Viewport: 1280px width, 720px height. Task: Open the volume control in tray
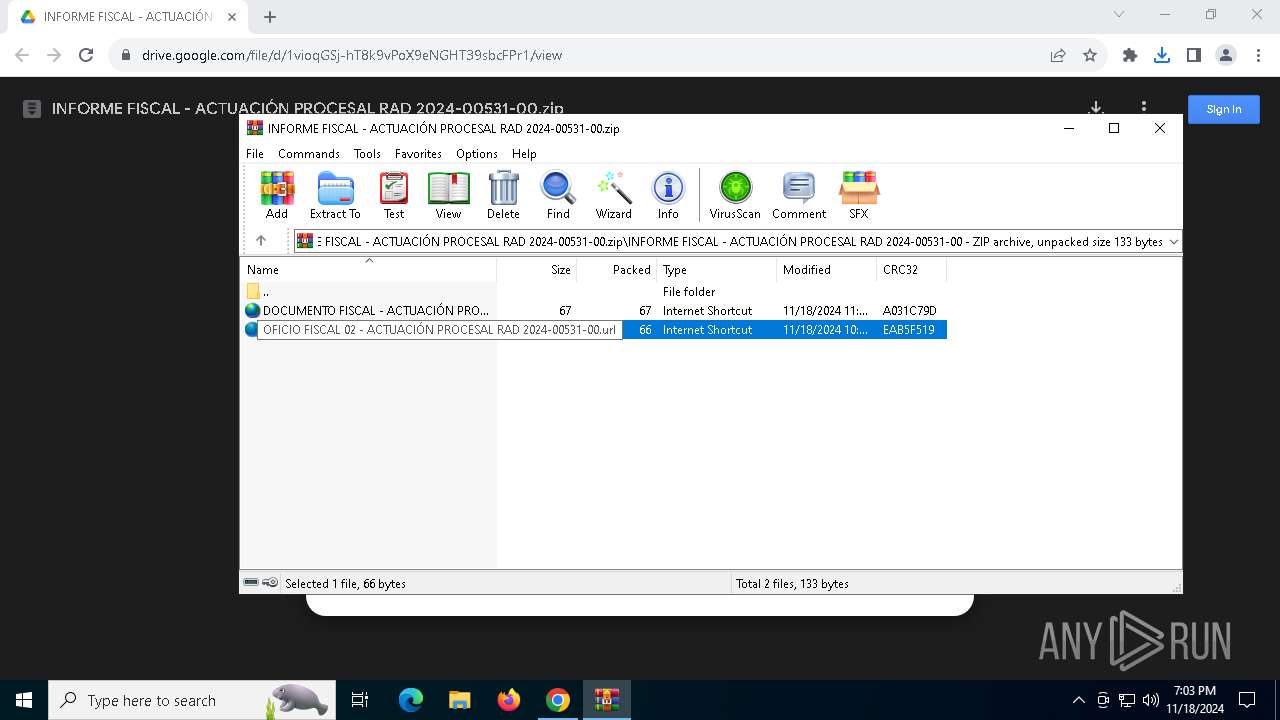pyautogui.click(x=1150, y=700)
